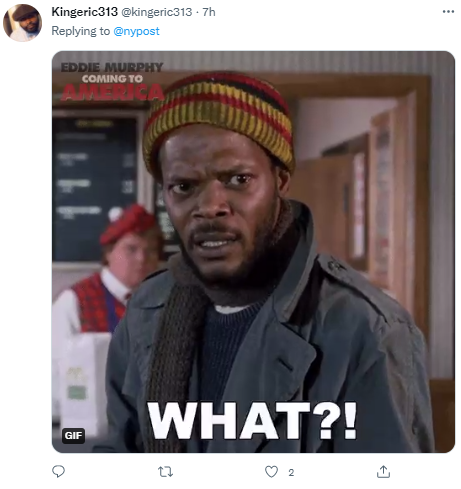Click the reply speech bubble icon
461x489 pixels.
coord(59,471)
